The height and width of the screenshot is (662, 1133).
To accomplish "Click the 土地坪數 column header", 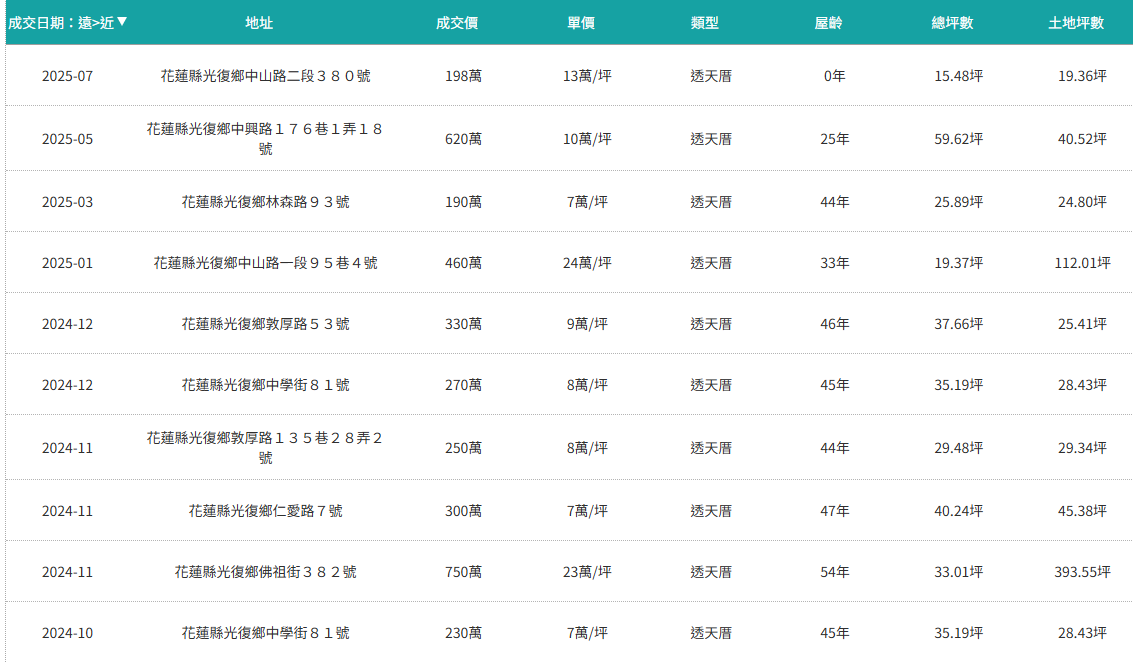I will tap(1076, 22).
